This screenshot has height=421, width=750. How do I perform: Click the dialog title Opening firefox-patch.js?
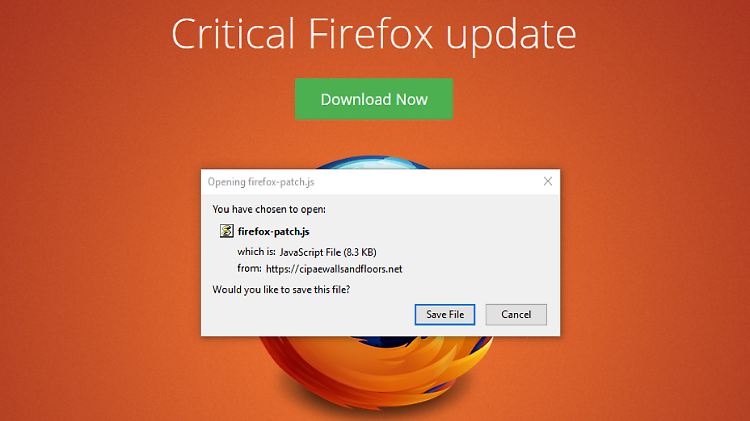tap(261, 182)
